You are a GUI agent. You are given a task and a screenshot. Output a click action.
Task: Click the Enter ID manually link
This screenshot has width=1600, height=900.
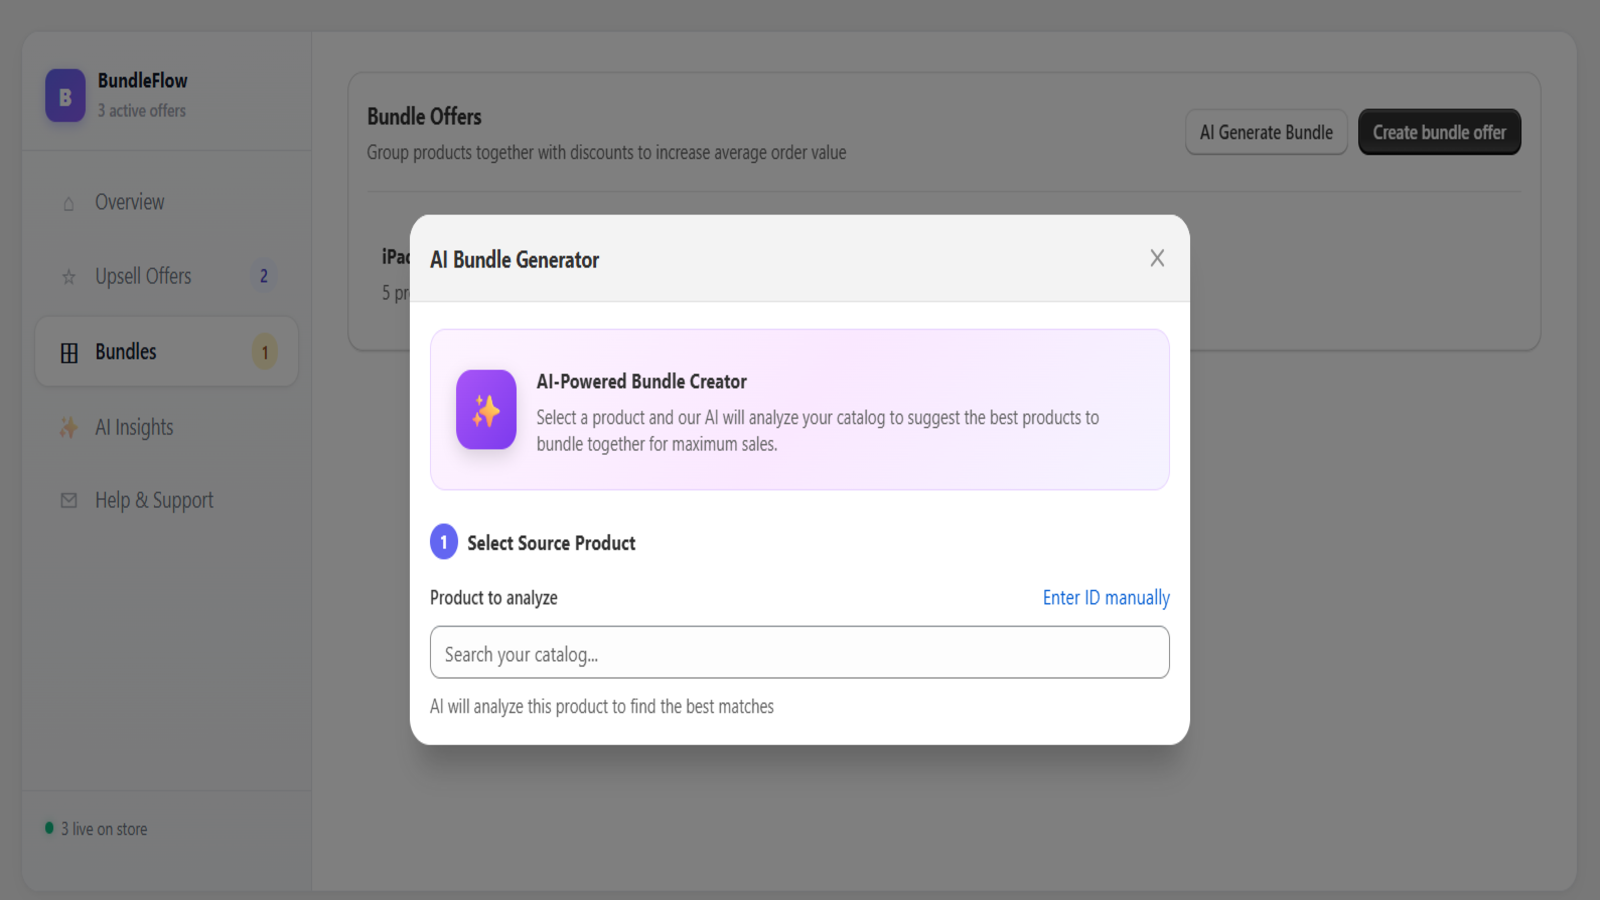[1105, 598]
